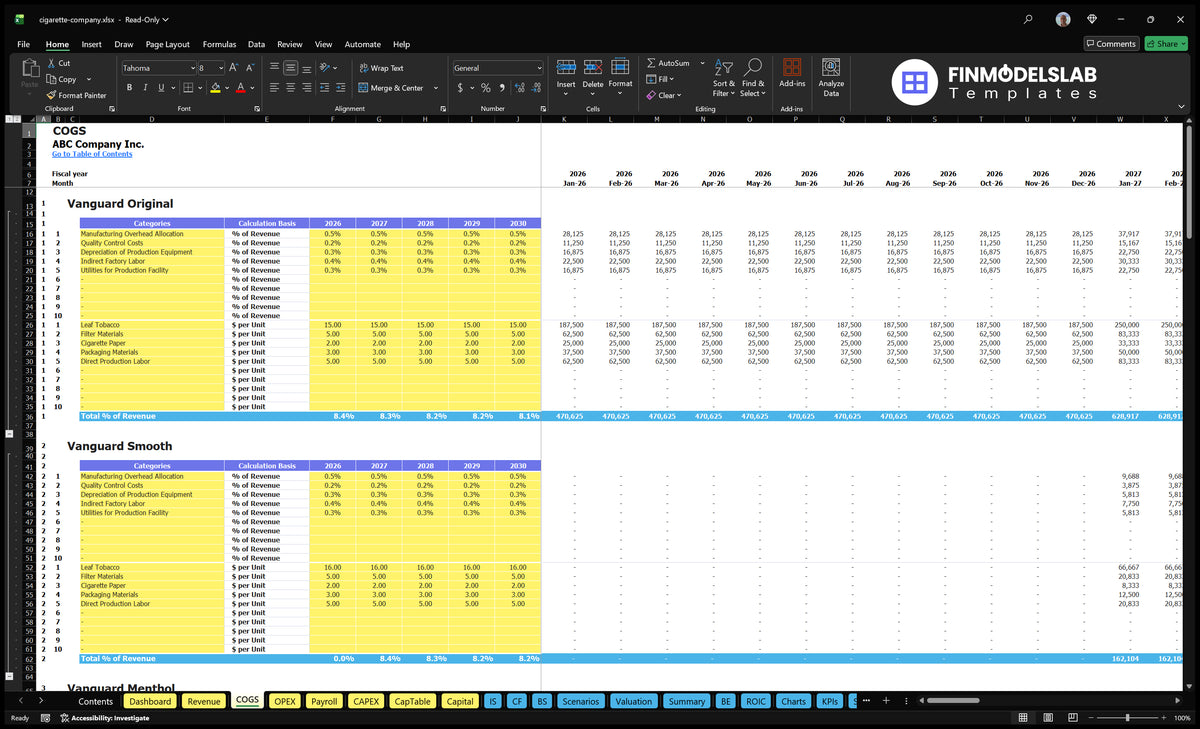Center text horizontally
Viewport: 1200px width, 729px height.
point(291,88)
